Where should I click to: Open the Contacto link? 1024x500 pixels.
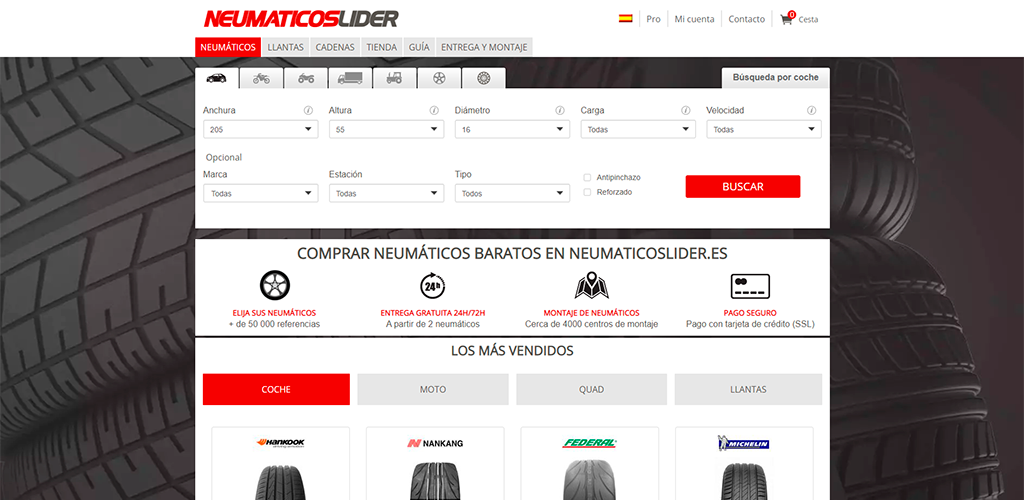coord(746,19)
